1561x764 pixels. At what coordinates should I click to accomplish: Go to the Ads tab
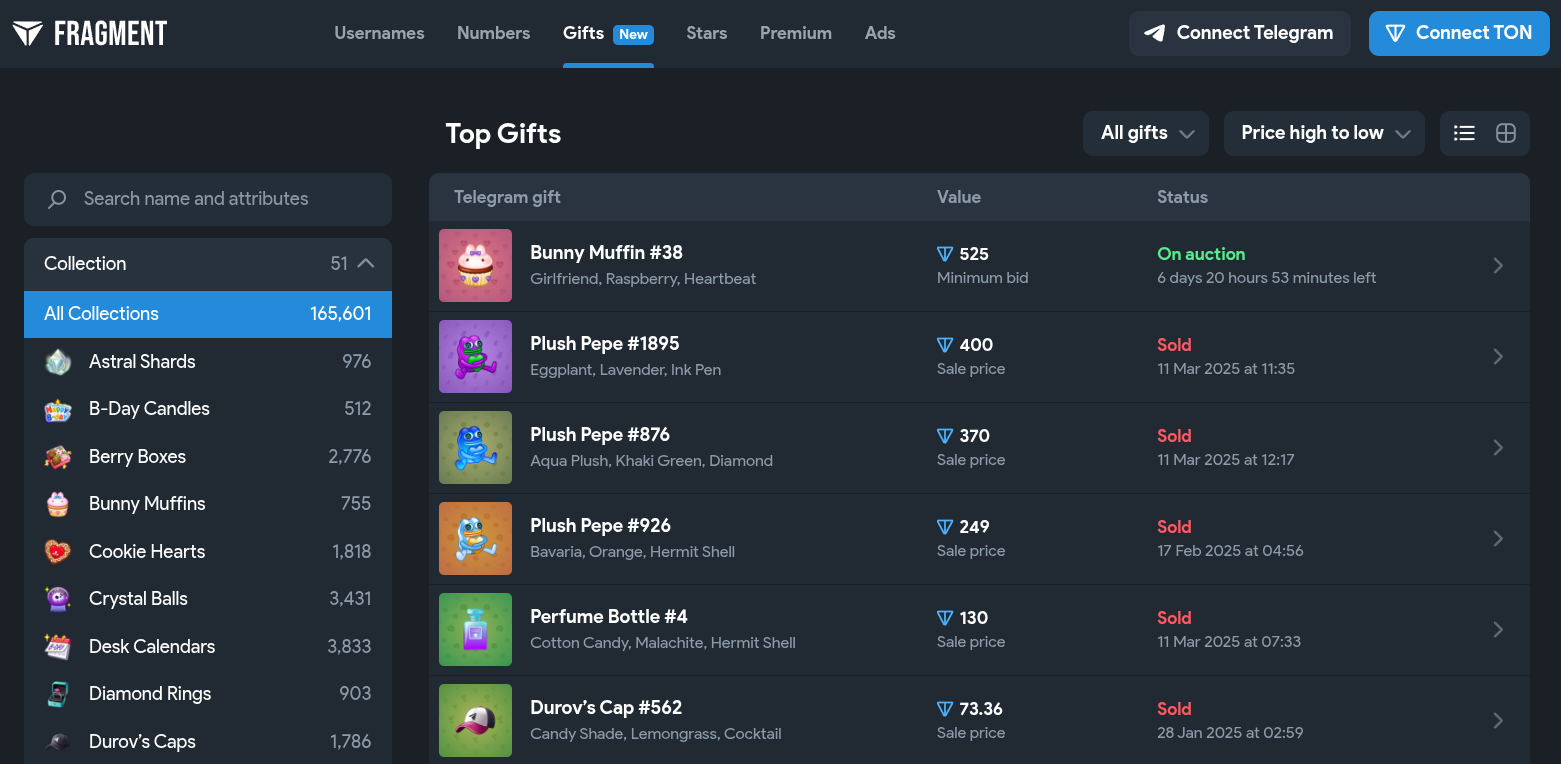click(x=880, y=33)
